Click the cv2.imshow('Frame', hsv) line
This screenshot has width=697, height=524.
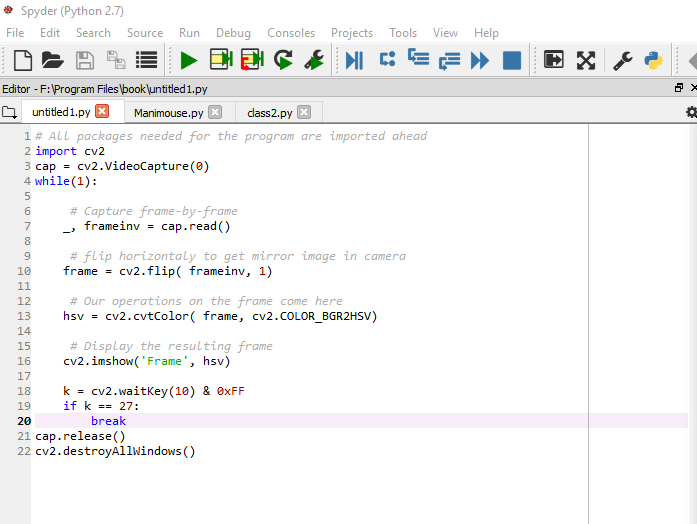click(x=147, y=361)
